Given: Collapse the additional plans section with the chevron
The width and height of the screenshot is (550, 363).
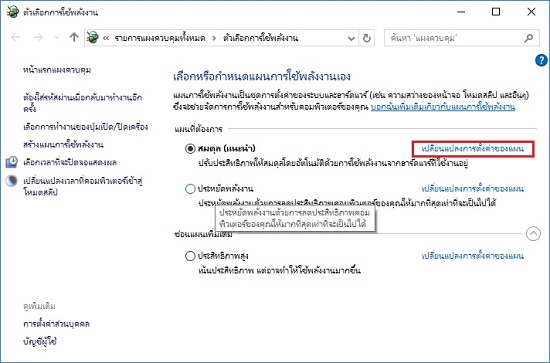Looking at the screenshot, I should [533, 234].
